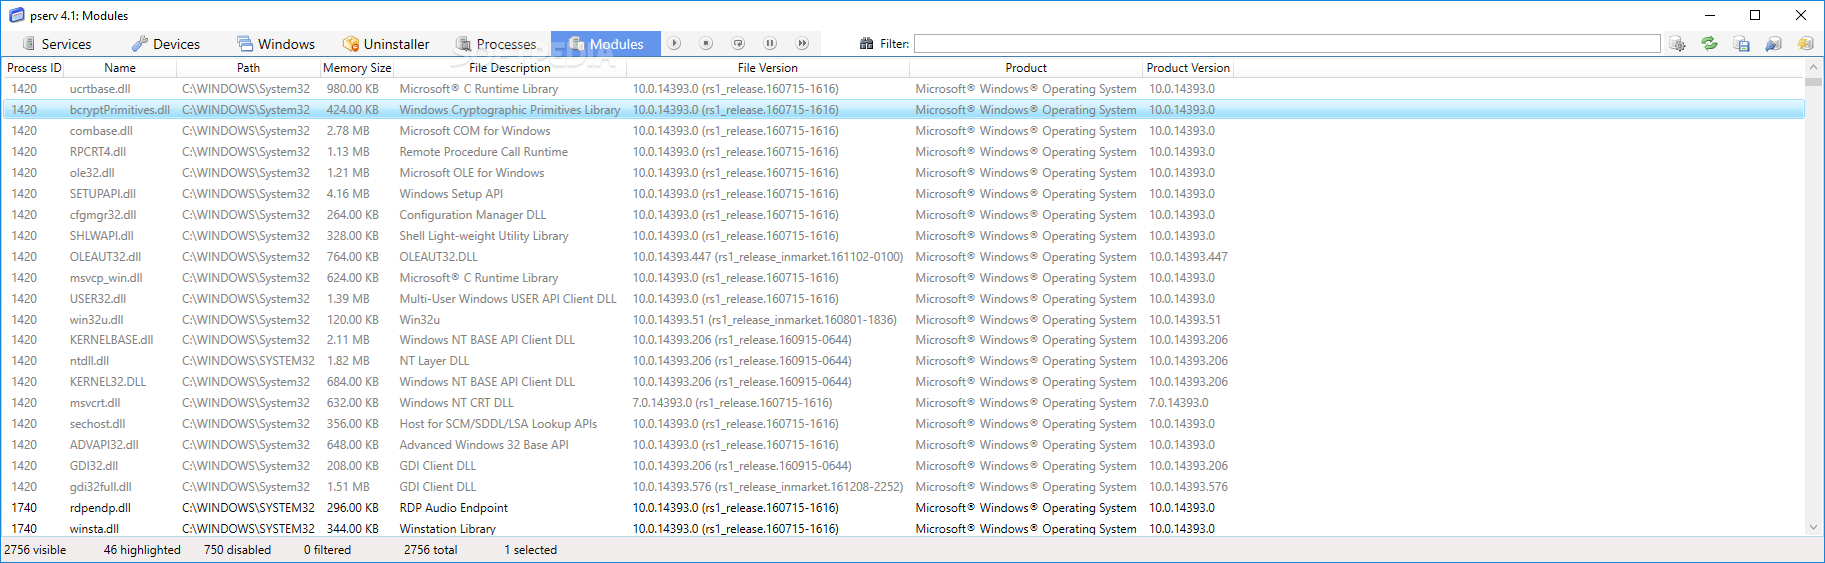Select the ntdll.dll row
This screenshot has height=563, width=1825.
(x=904, y=361)
